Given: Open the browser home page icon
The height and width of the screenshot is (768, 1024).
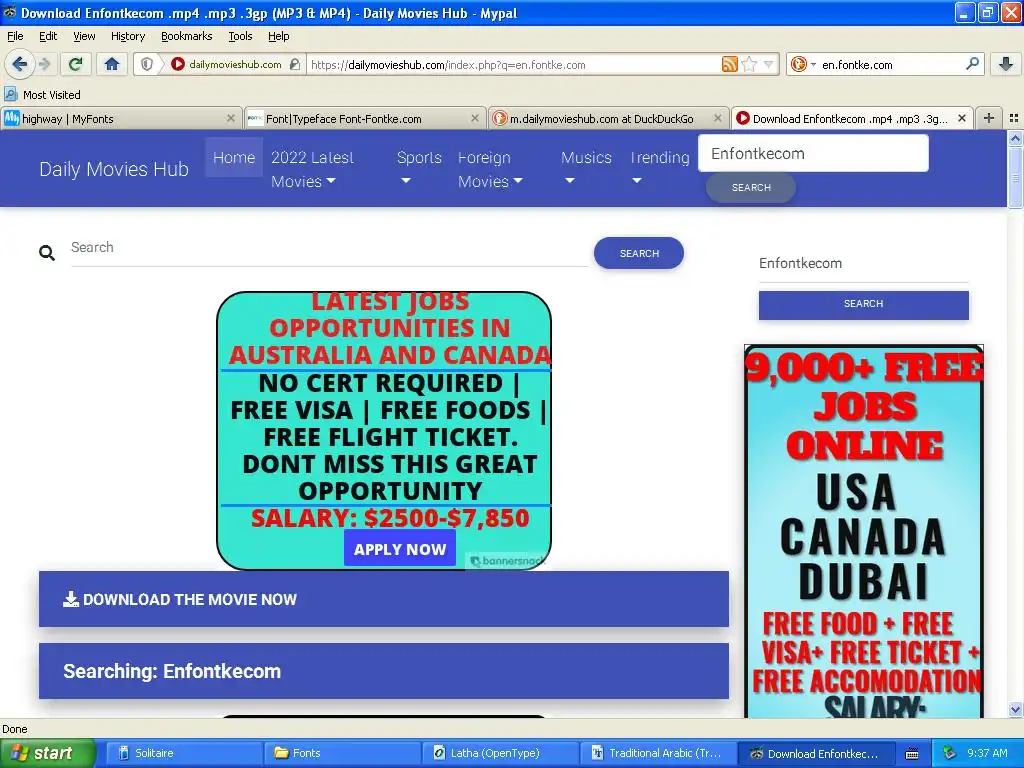Looking at the screenshot, I should (x=112, y=64).
